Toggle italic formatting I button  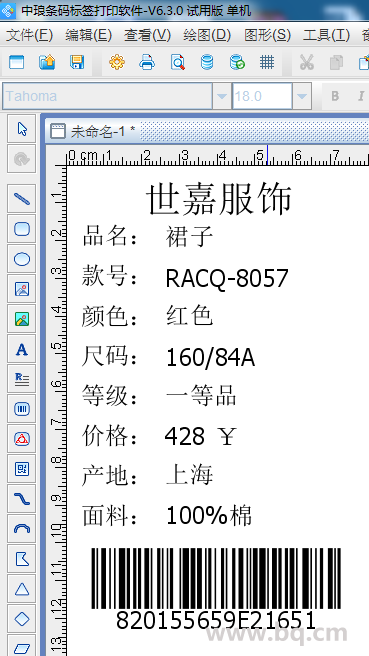click(361, 96)
